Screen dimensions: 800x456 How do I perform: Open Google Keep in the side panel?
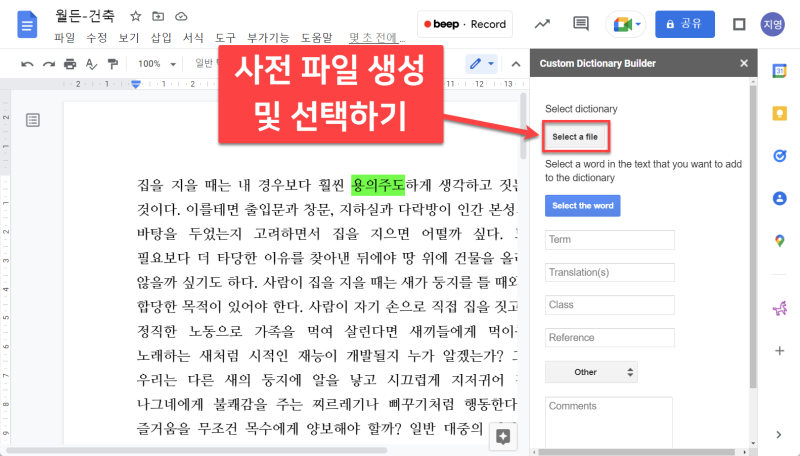[780, 113]
